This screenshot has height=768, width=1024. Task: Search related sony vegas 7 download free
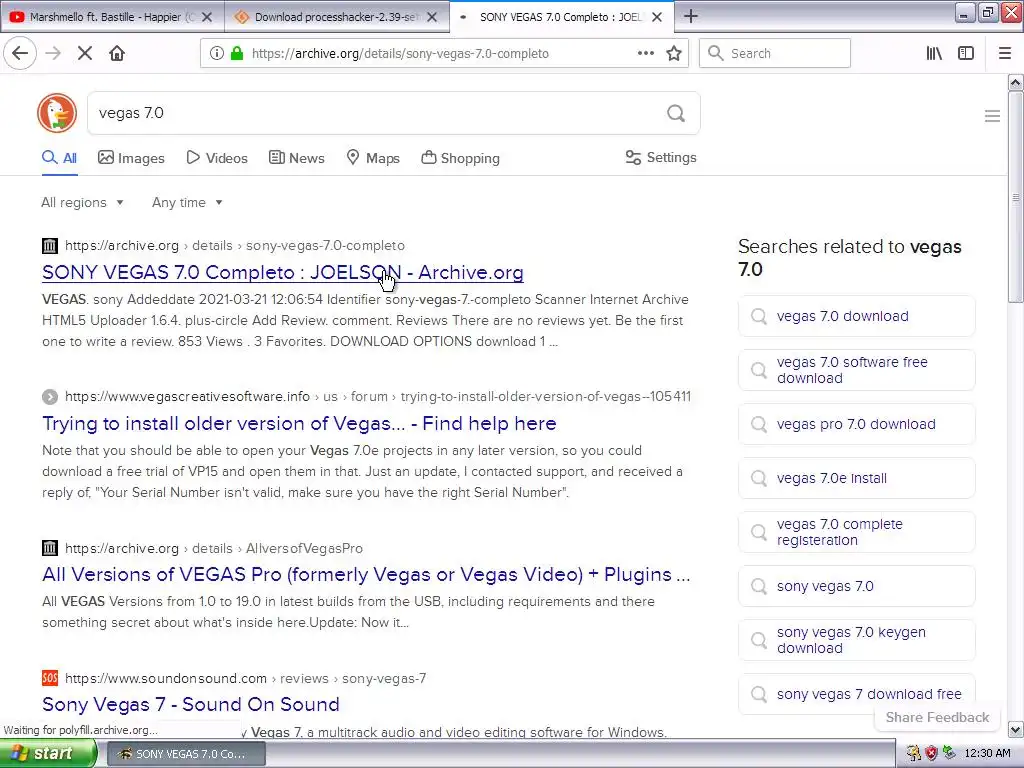click(857, 694)
